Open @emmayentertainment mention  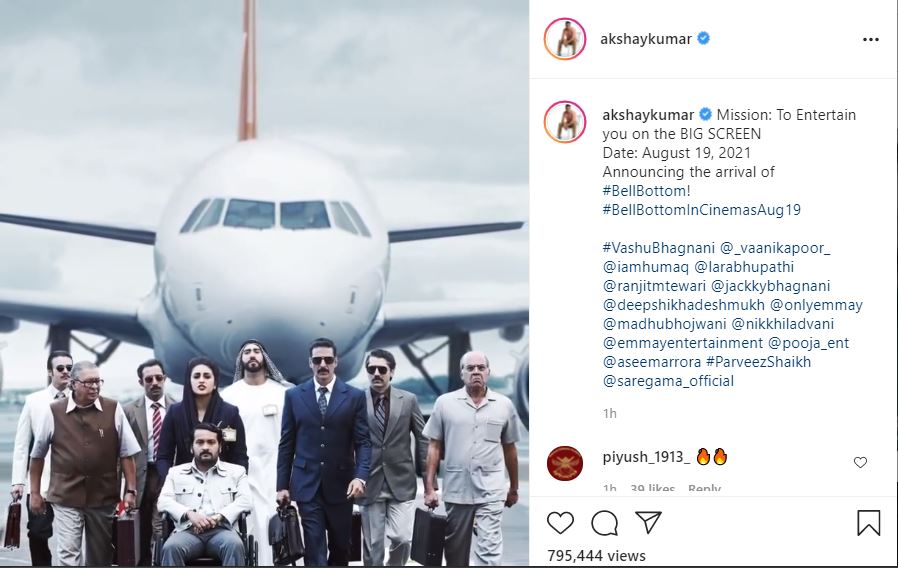(683, 343)
